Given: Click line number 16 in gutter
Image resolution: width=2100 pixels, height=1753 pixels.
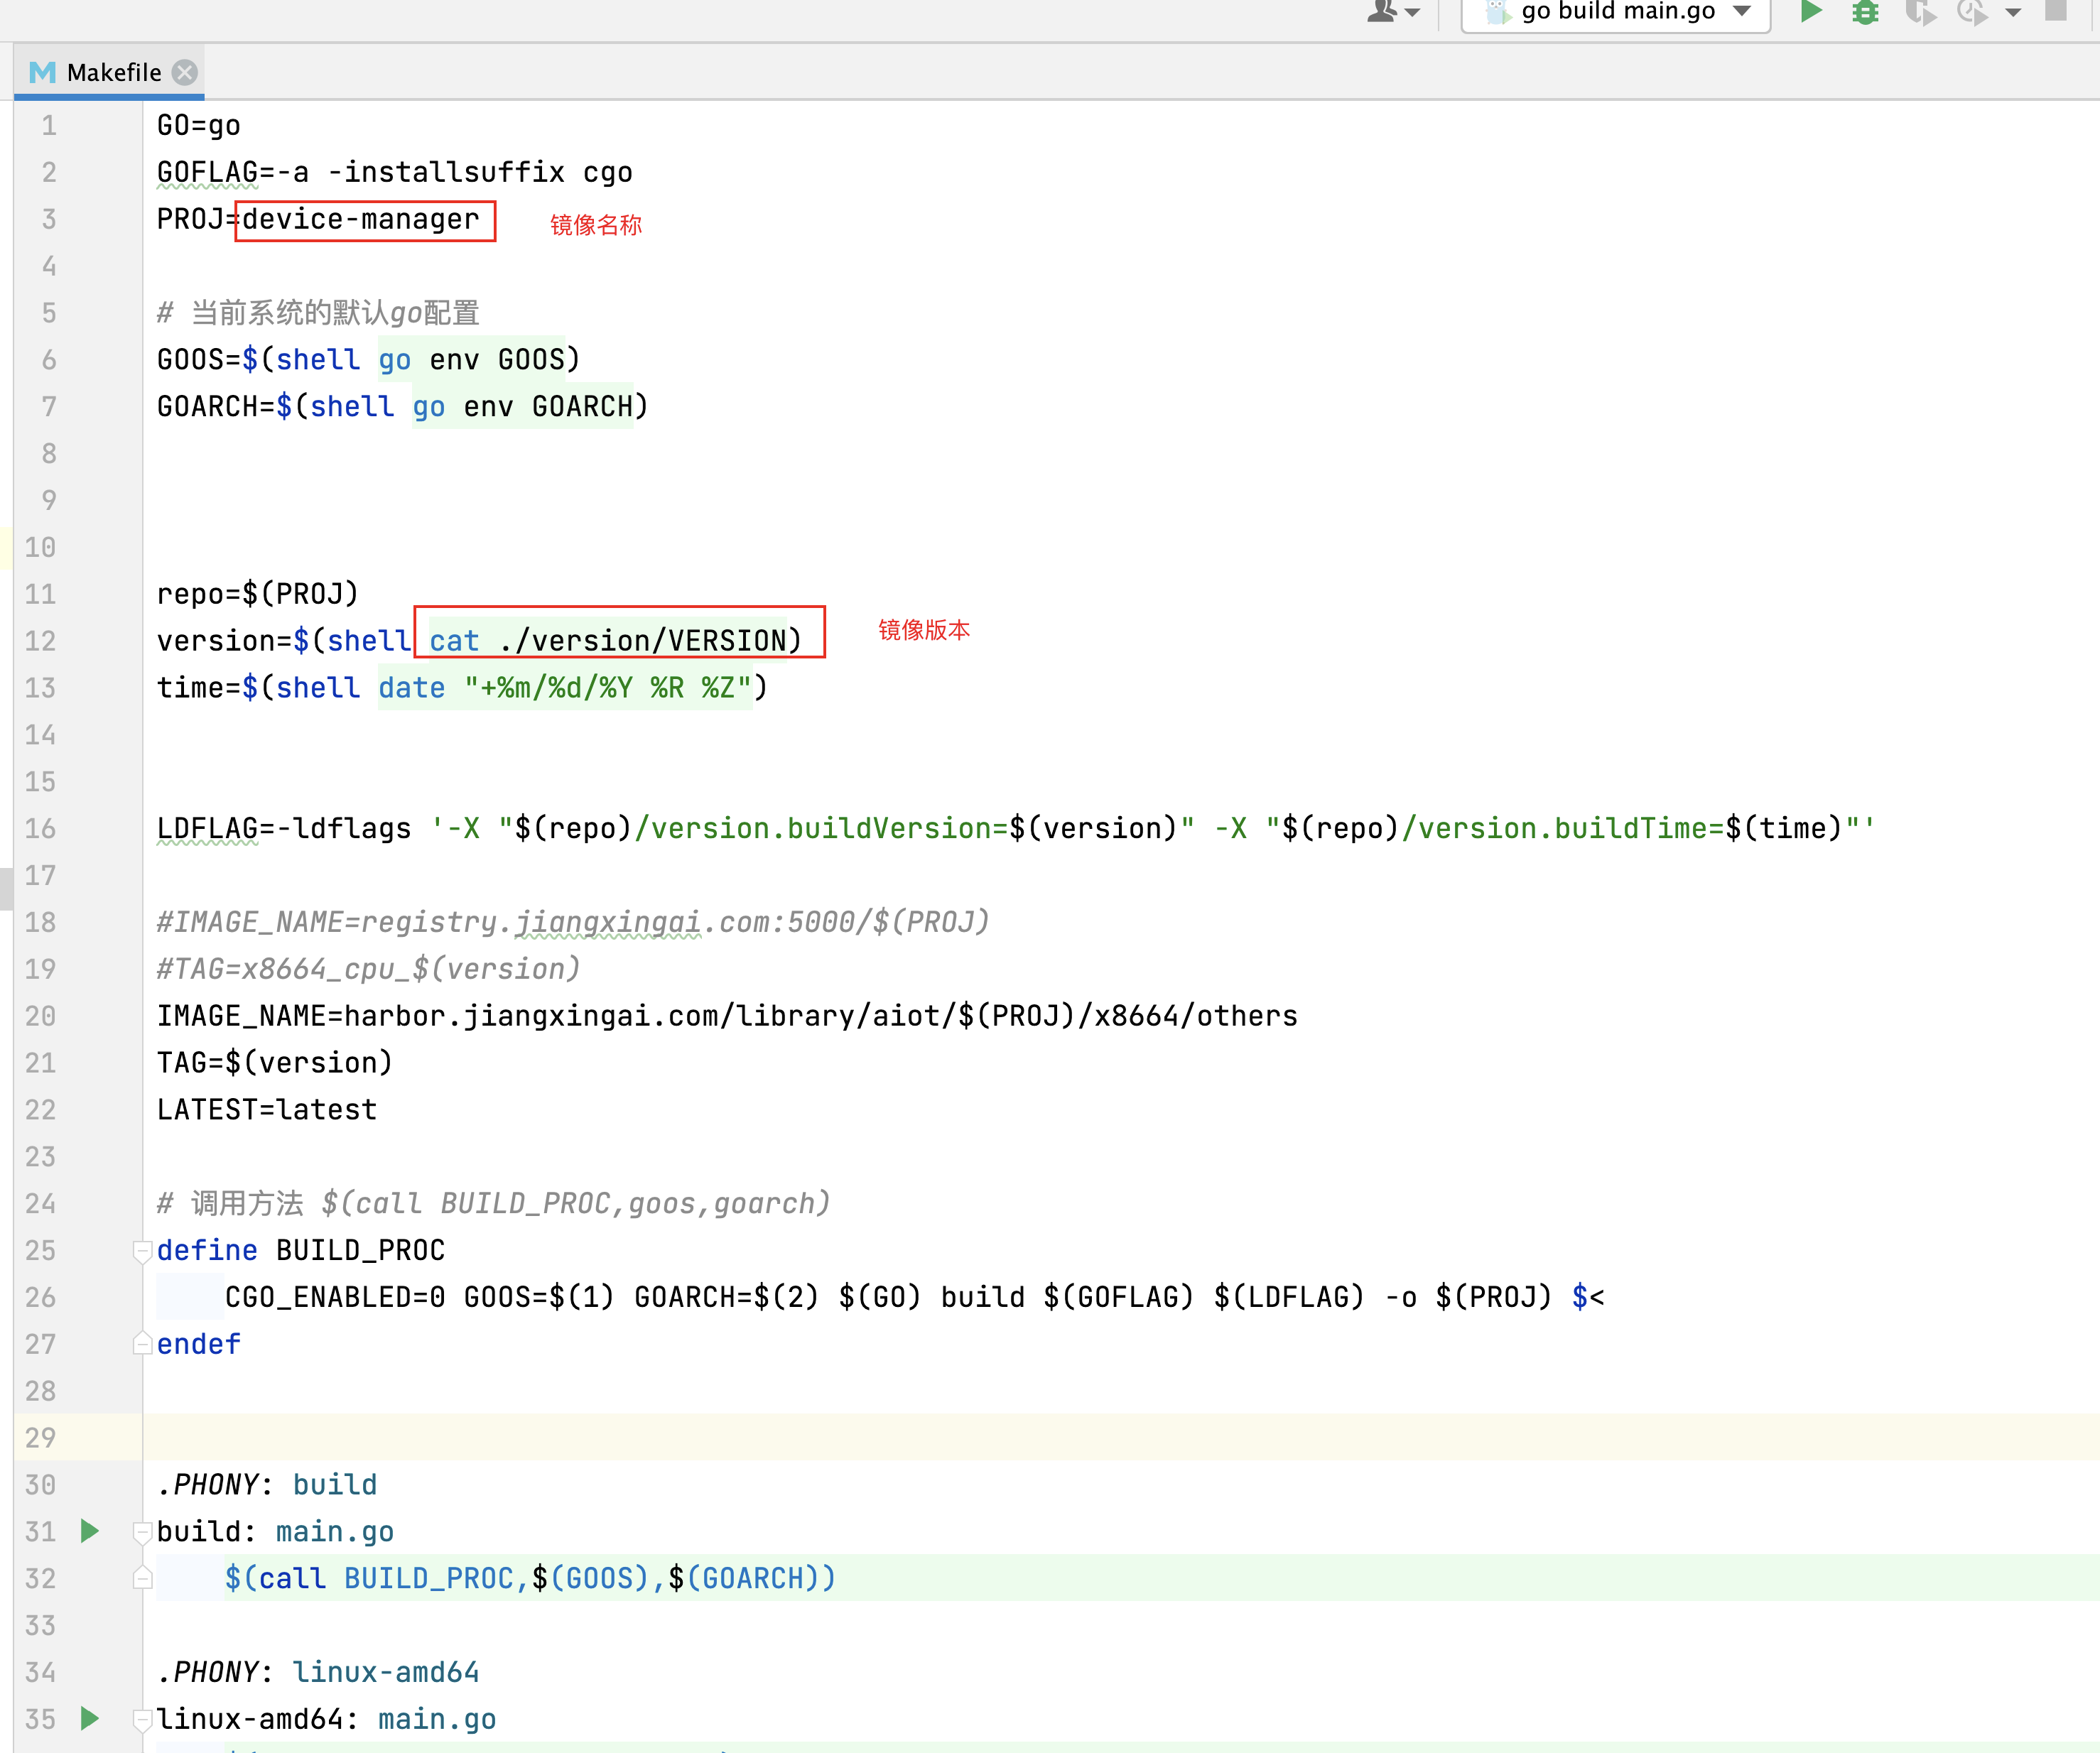Looking at the screenshot, I should point(40,828).
